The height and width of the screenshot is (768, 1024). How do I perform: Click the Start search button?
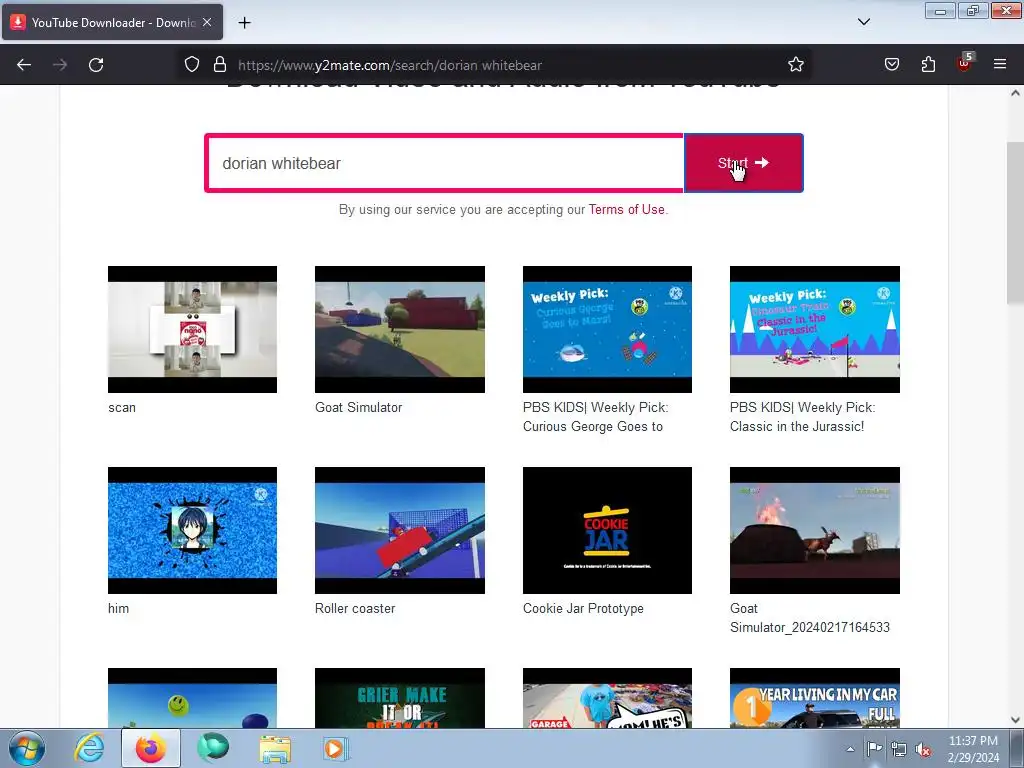(x=744, y=163)
